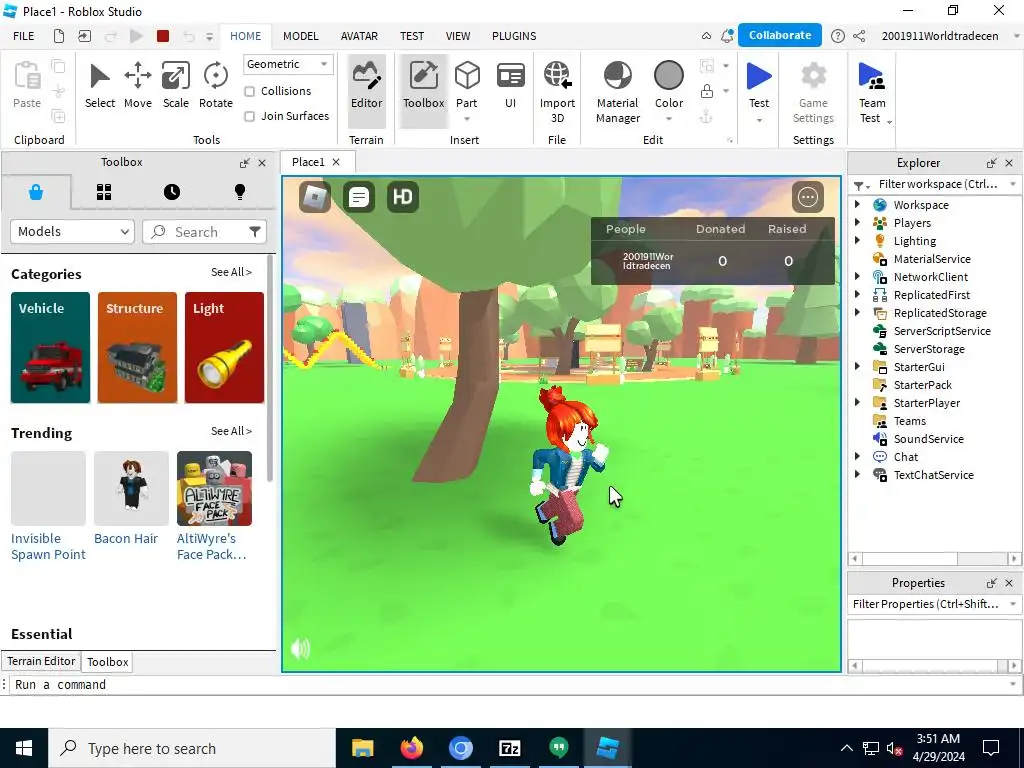Open the Models category dropdown
Image resolution: width=1024 pixels, height=768 pixels.
pos(72,231)
